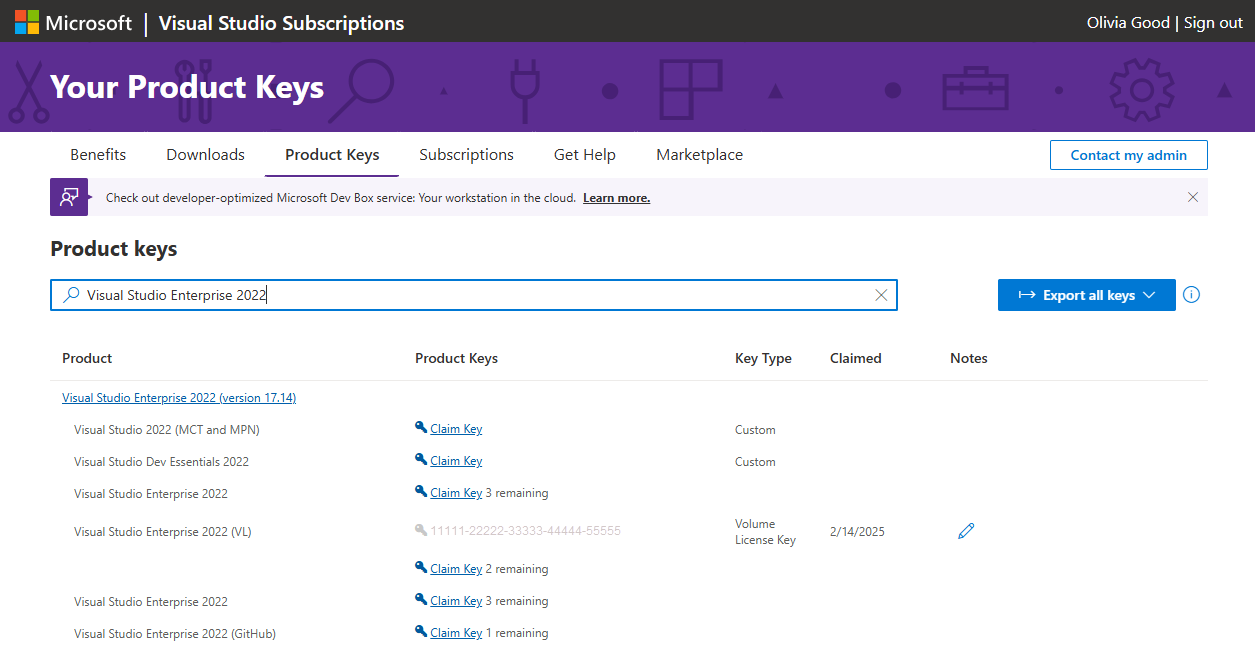Click the Sign out link

tap(1213, 23)
